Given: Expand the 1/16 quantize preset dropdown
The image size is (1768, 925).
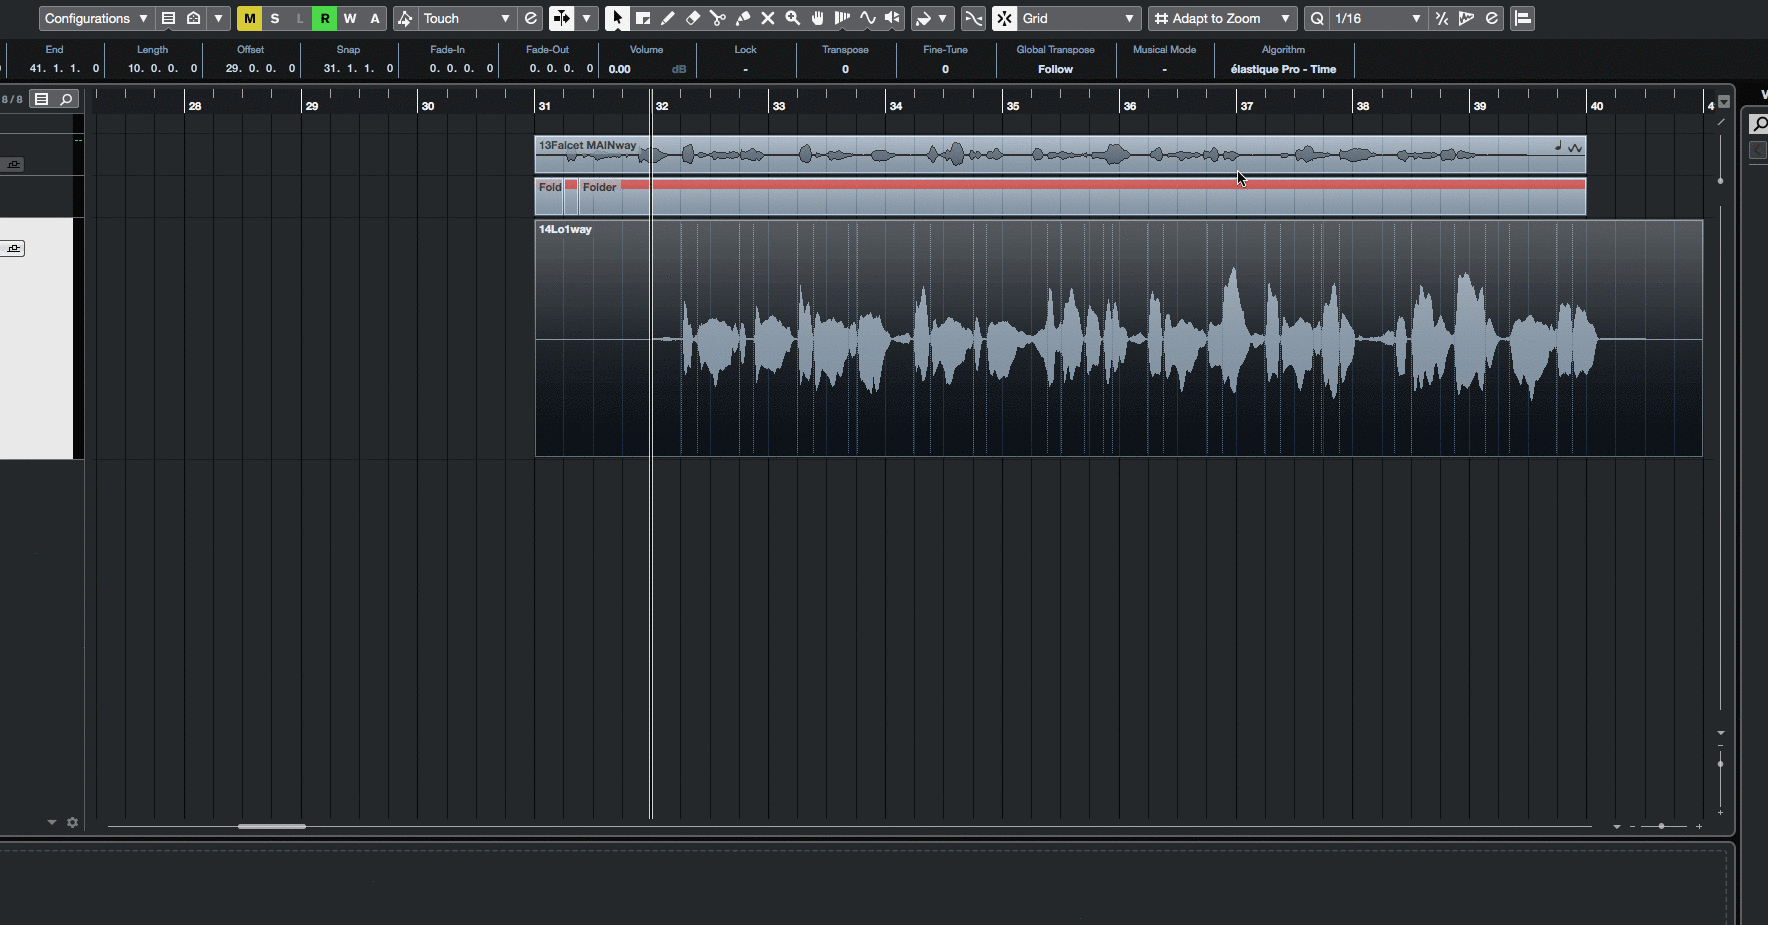Looking at the screenshot, I should pyautogui.click(x=1376, y=18).
